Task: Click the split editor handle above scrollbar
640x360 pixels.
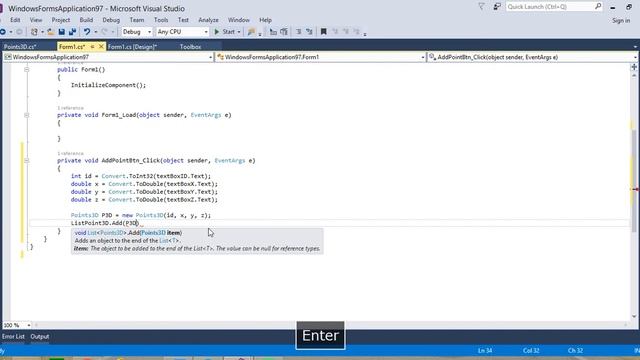Action: tap(634, 67)
